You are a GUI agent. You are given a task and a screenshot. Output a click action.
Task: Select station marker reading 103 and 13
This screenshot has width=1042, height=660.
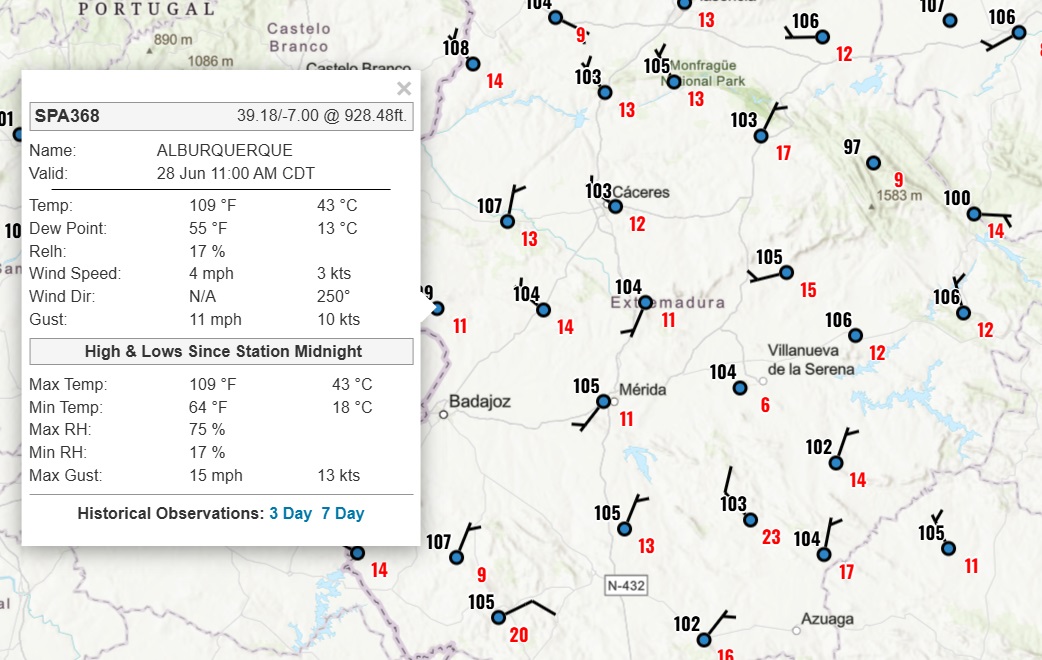(605, 92)
